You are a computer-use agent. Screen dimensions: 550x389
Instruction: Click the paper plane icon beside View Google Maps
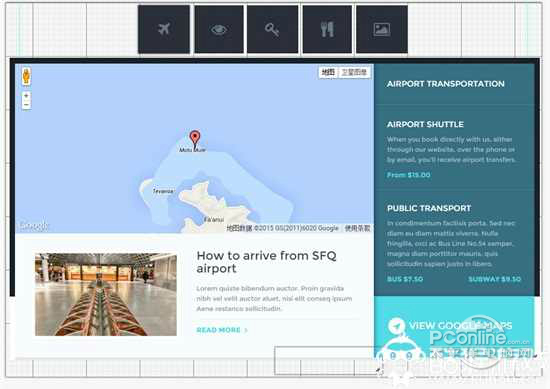coord(396,326)
